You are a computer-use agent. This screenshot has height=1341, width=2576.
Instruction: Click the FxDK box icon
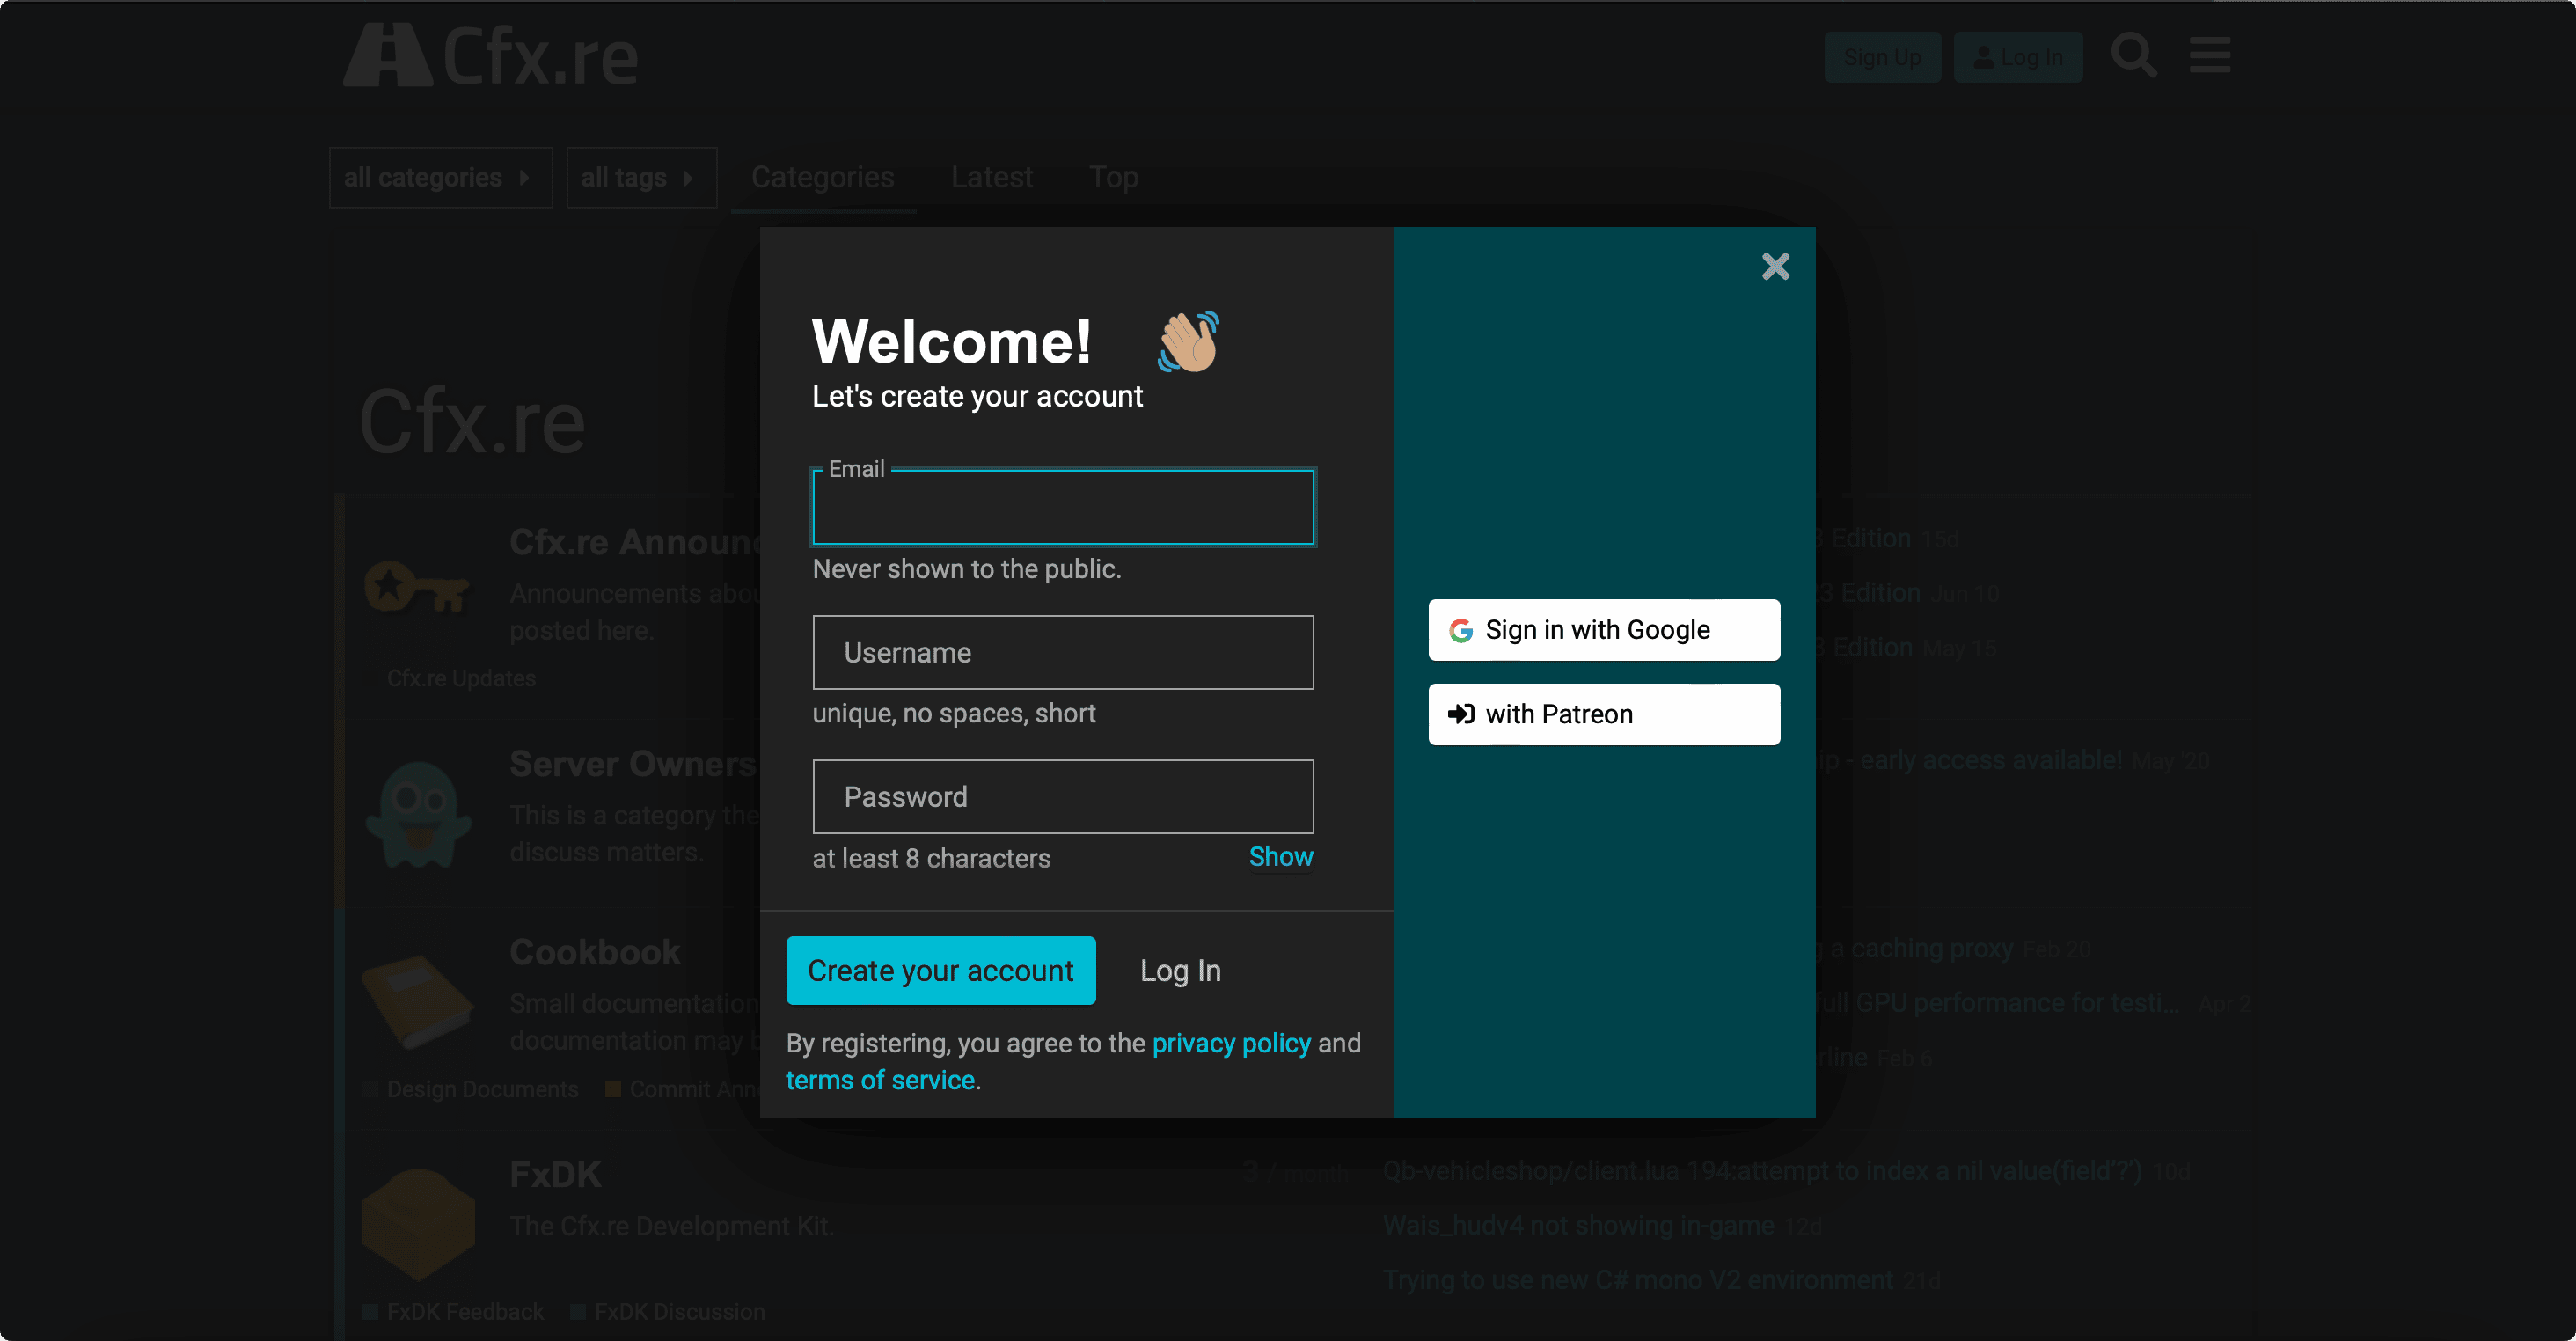point(418,1223)
